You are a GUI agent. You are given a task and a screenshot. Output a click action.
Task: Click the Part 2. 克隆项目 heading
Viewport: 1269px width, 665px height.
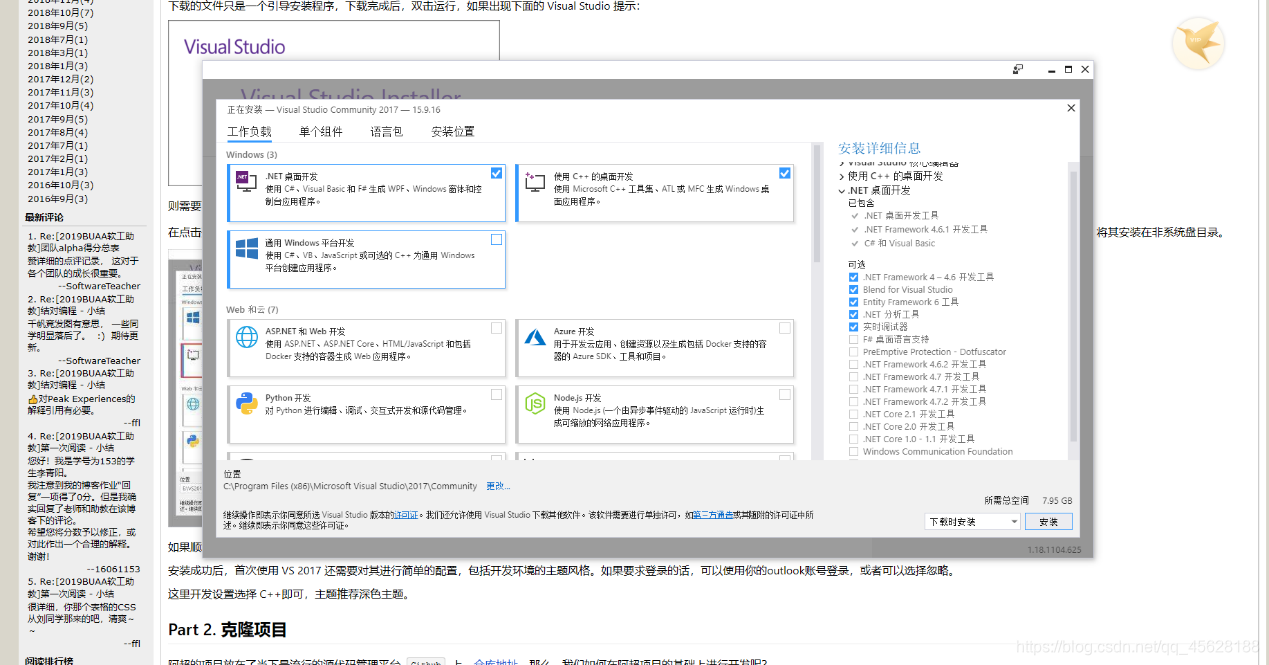[x=227, y=630]
